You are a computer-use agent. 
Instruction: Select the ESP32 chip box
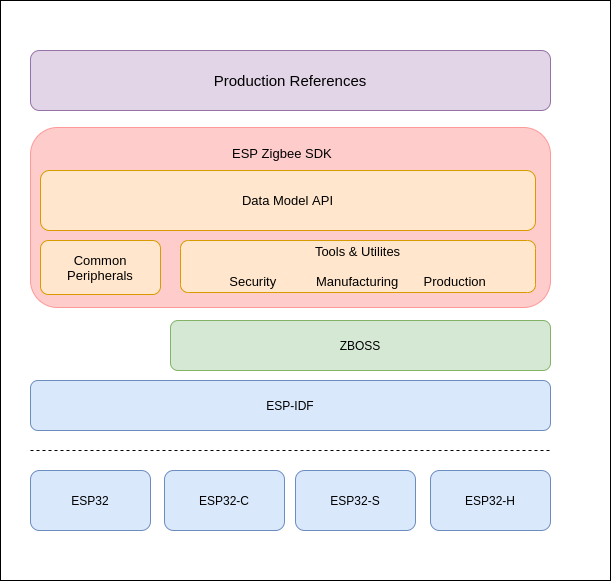[90, 500]
